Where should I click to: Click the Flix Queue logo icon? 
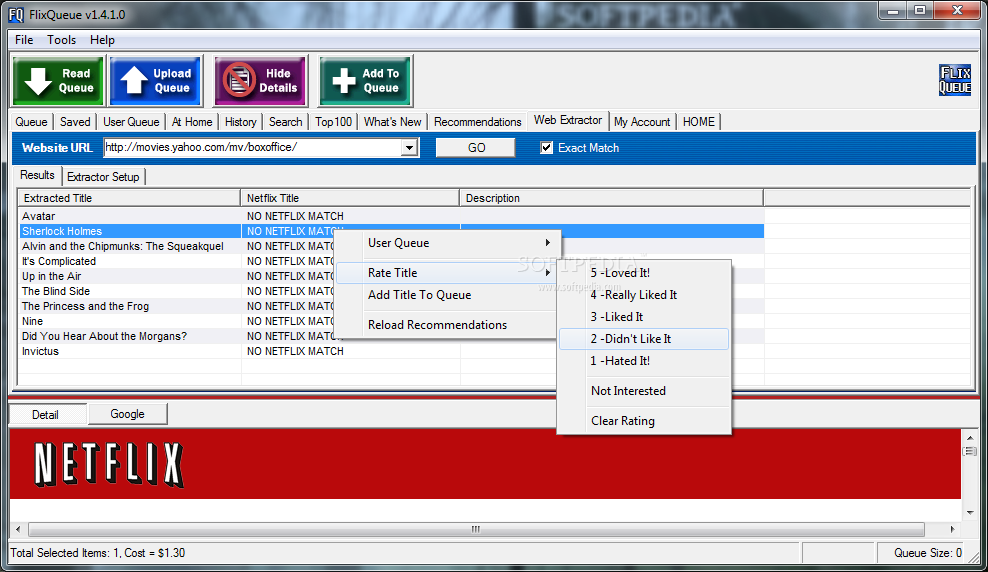point(955,80)
